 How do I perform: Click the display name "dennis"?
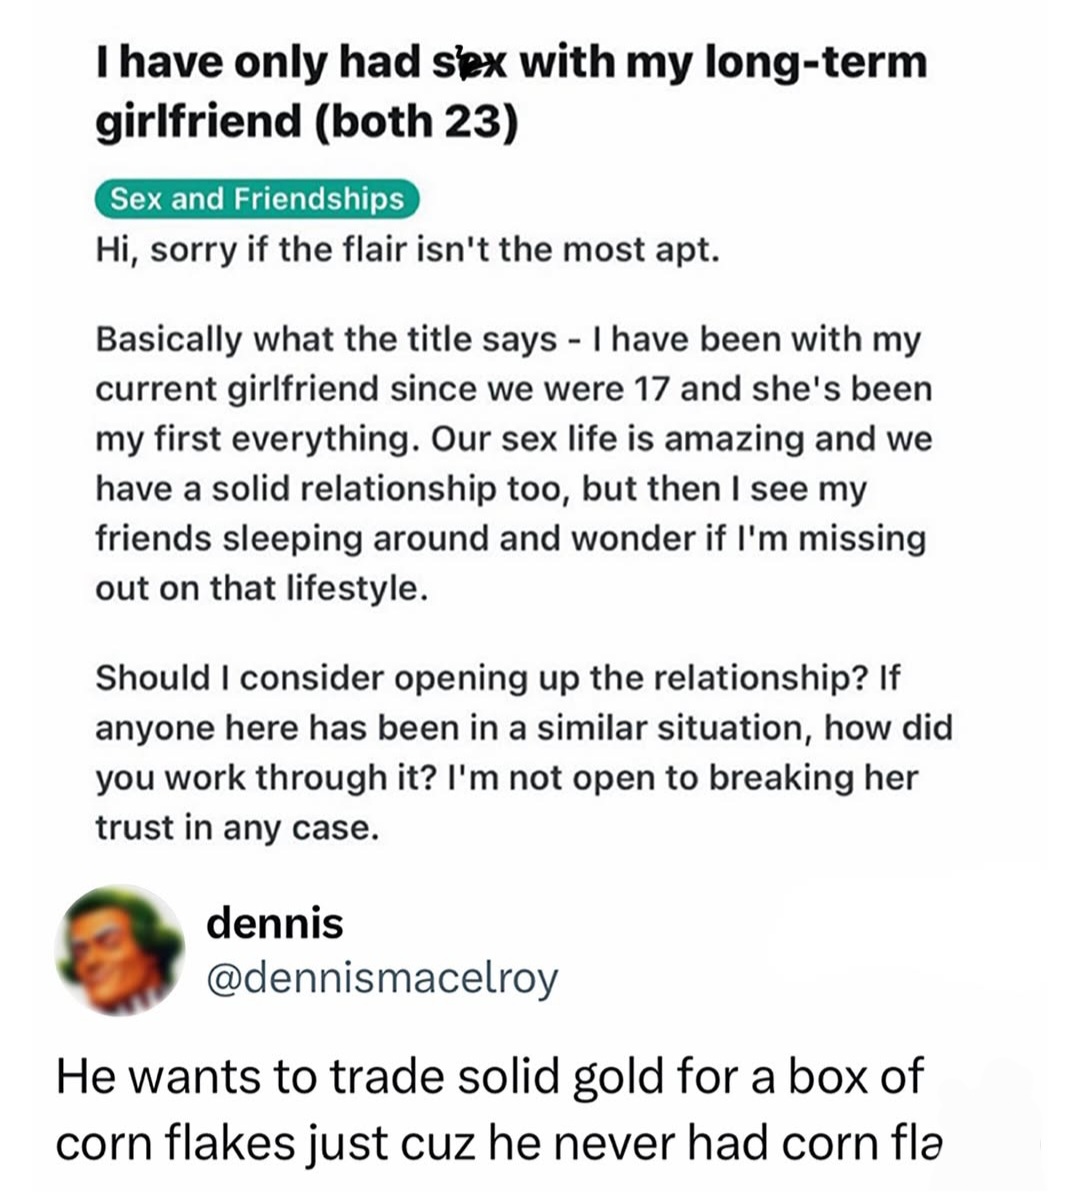(274, 923)
